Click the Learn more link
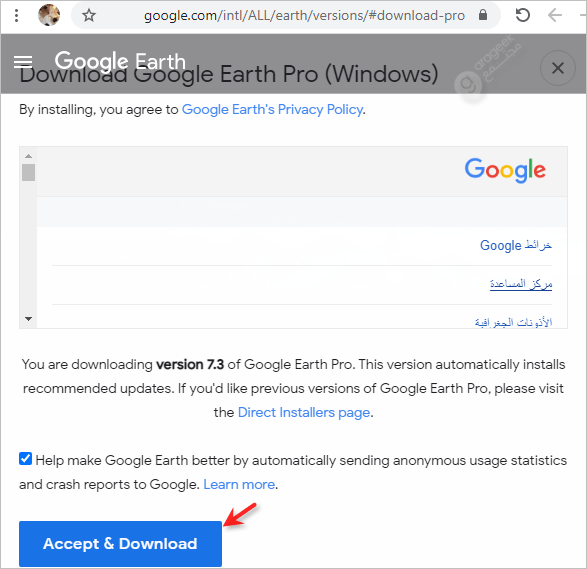 point(239,484)
